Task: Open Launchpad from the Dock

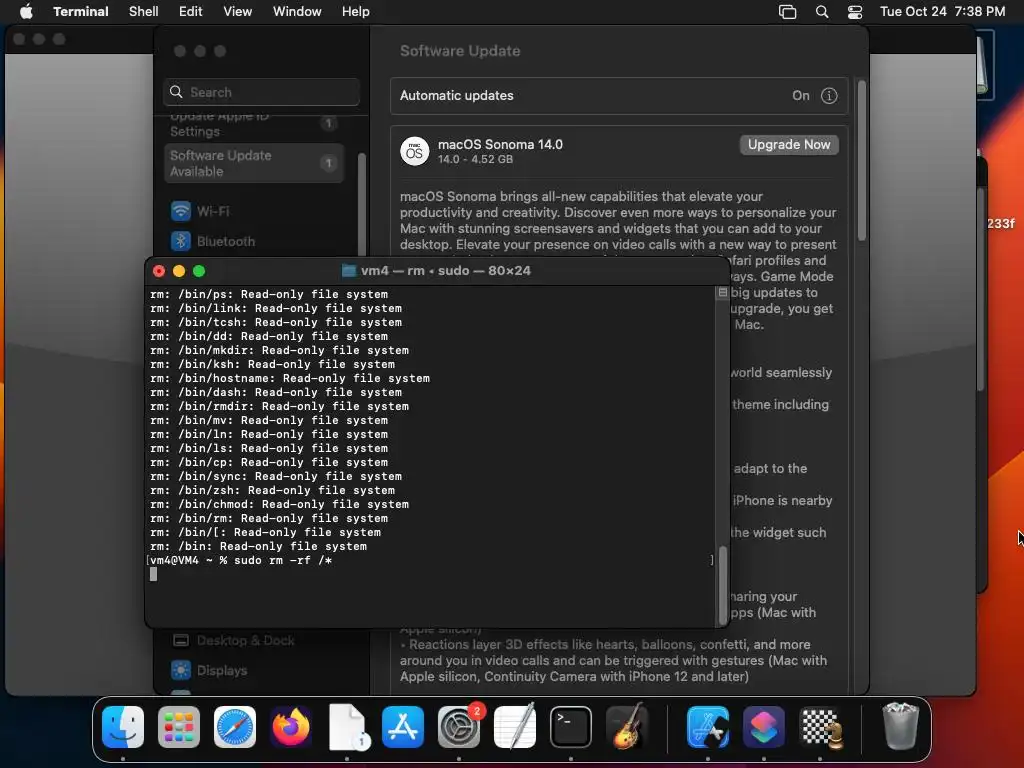Action: (x=179, y=726)
